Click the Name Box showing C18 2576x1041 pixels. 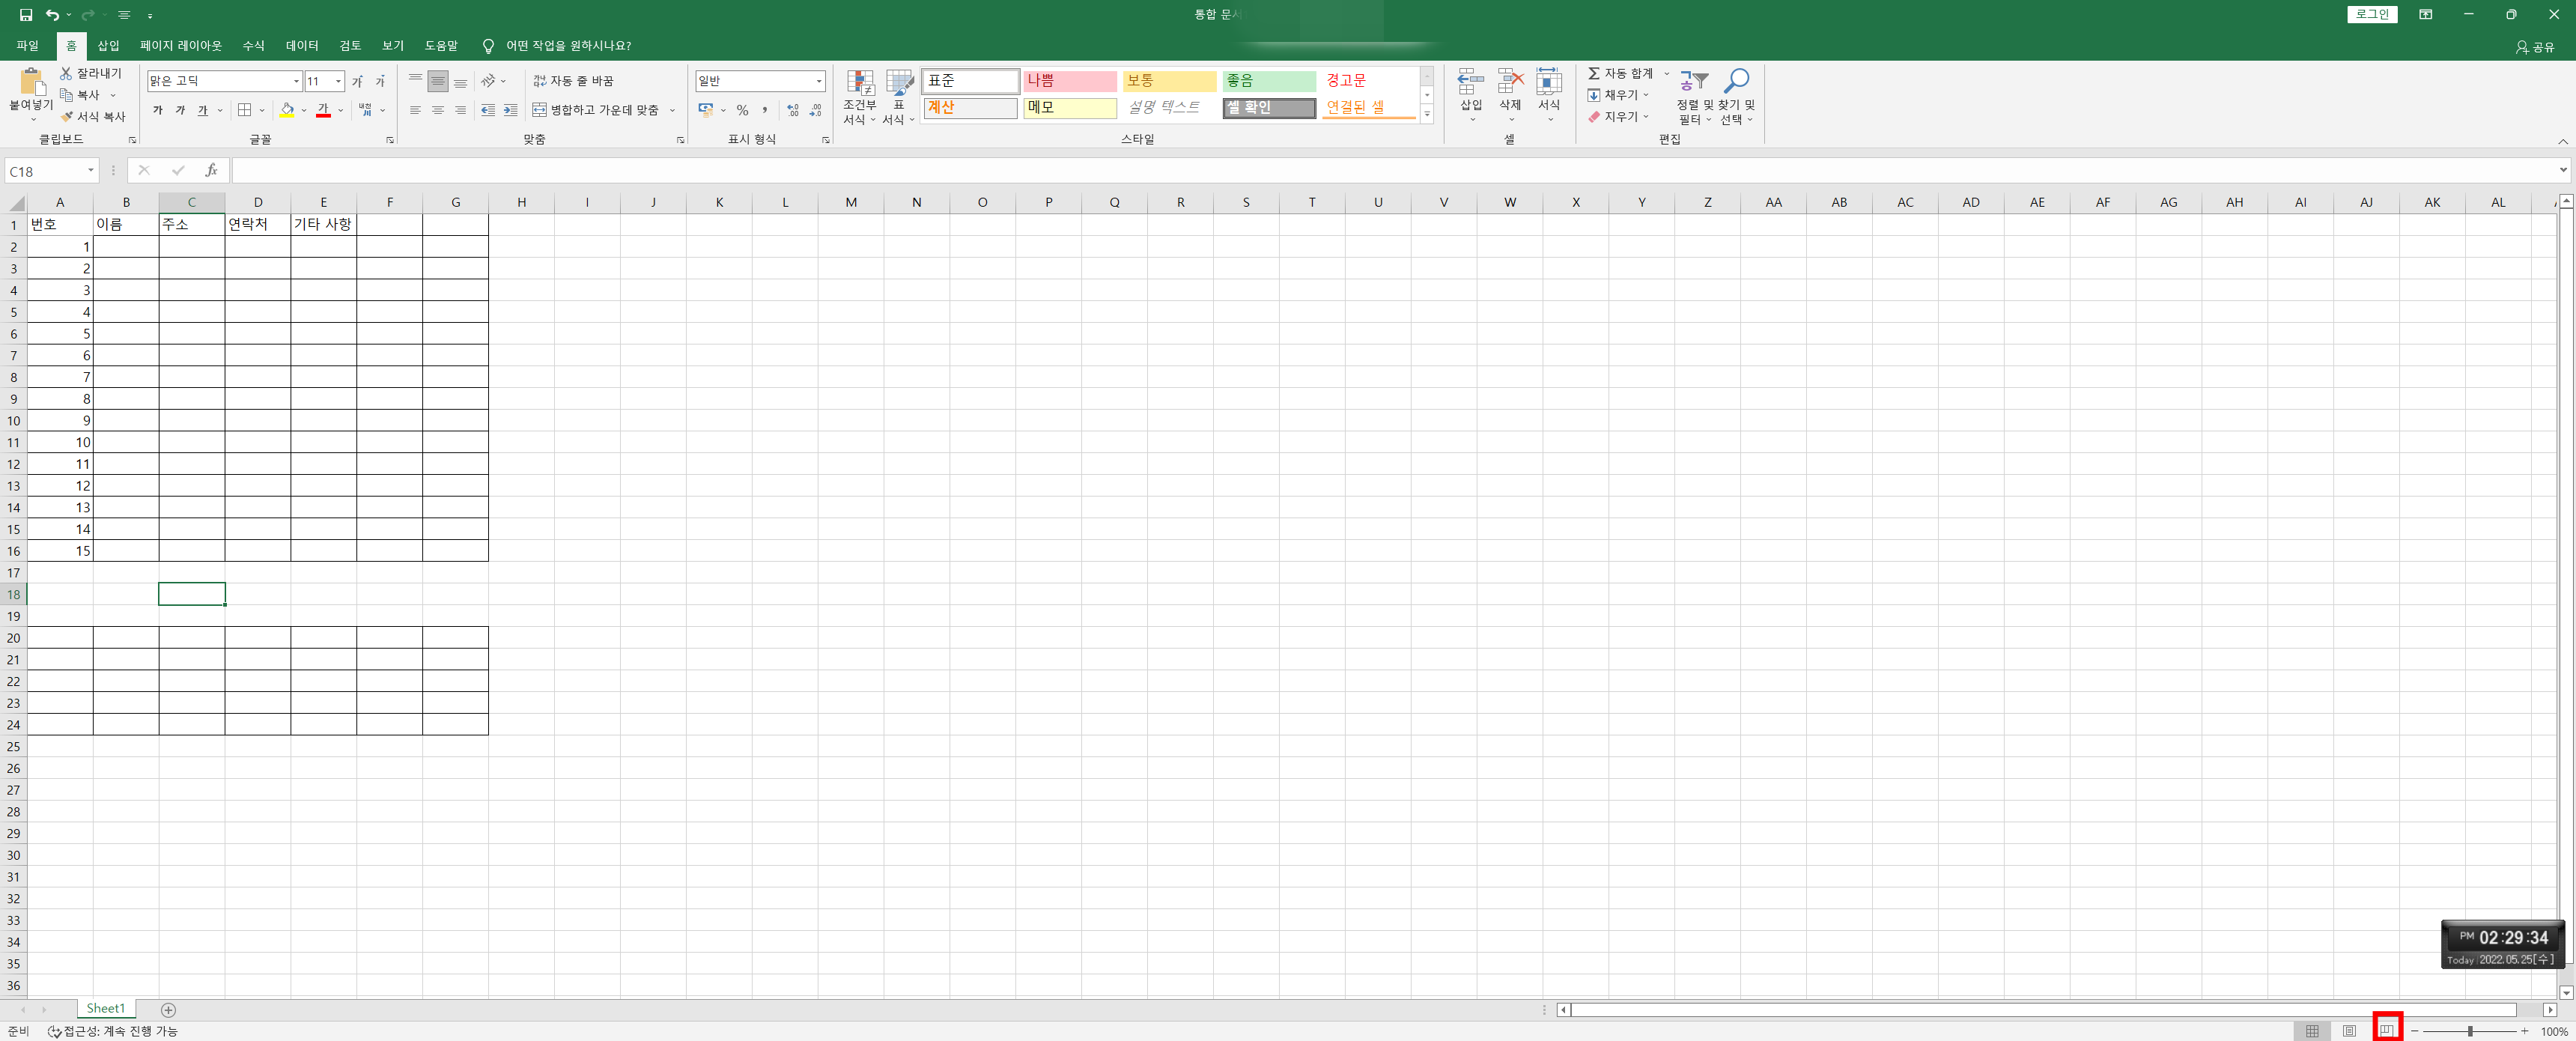[x=45, y=171]
